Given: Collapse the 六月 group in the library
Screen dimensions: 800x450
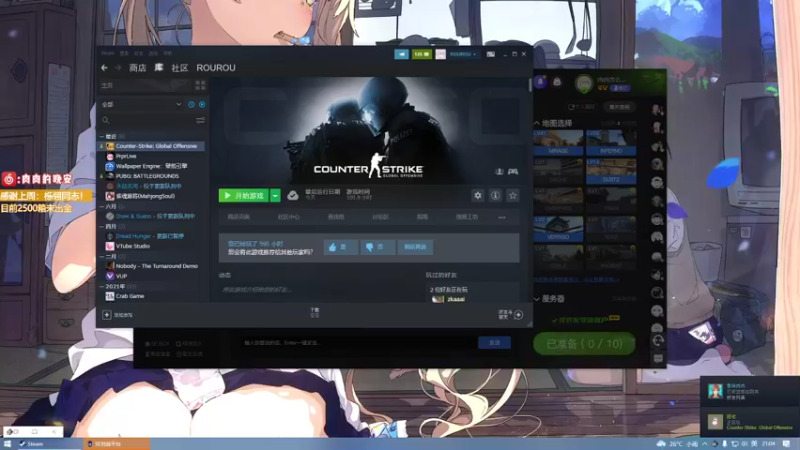Looking at the screenshot, I should point(102,207).
